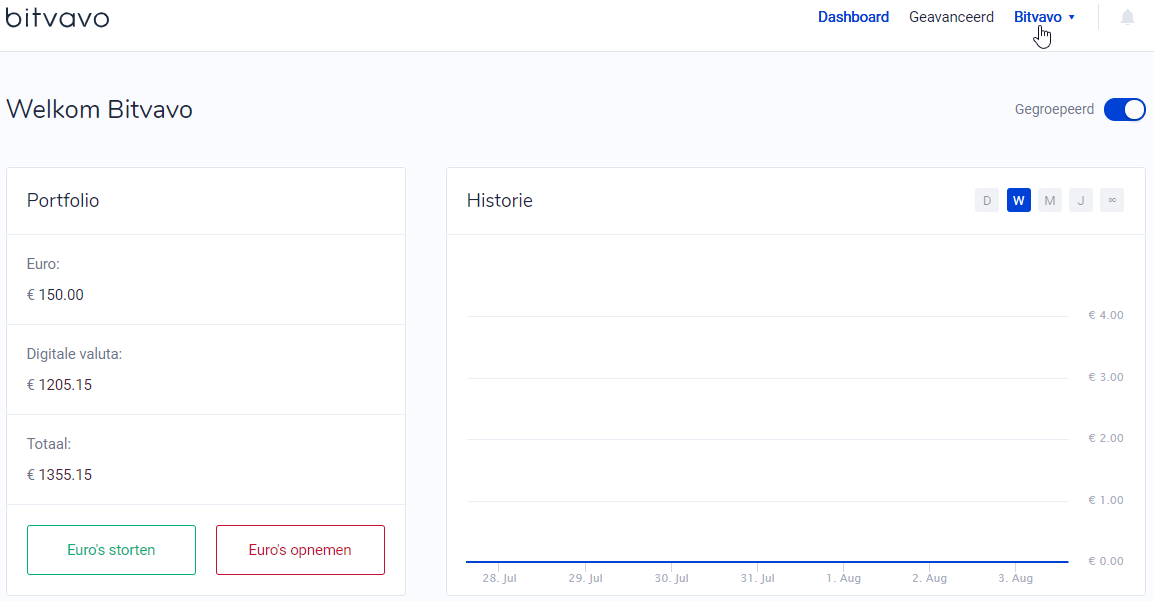The width and height of the screenshot is (1154, 601).
Task: Click the 3. Aug date on chart axis
Action: coord(1016,578)
